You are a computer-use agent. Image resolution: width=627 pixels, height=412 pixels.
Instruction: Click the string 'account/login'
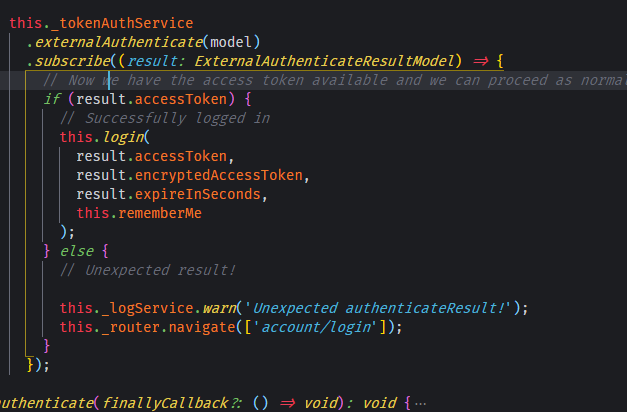click(x=316, y=327)
